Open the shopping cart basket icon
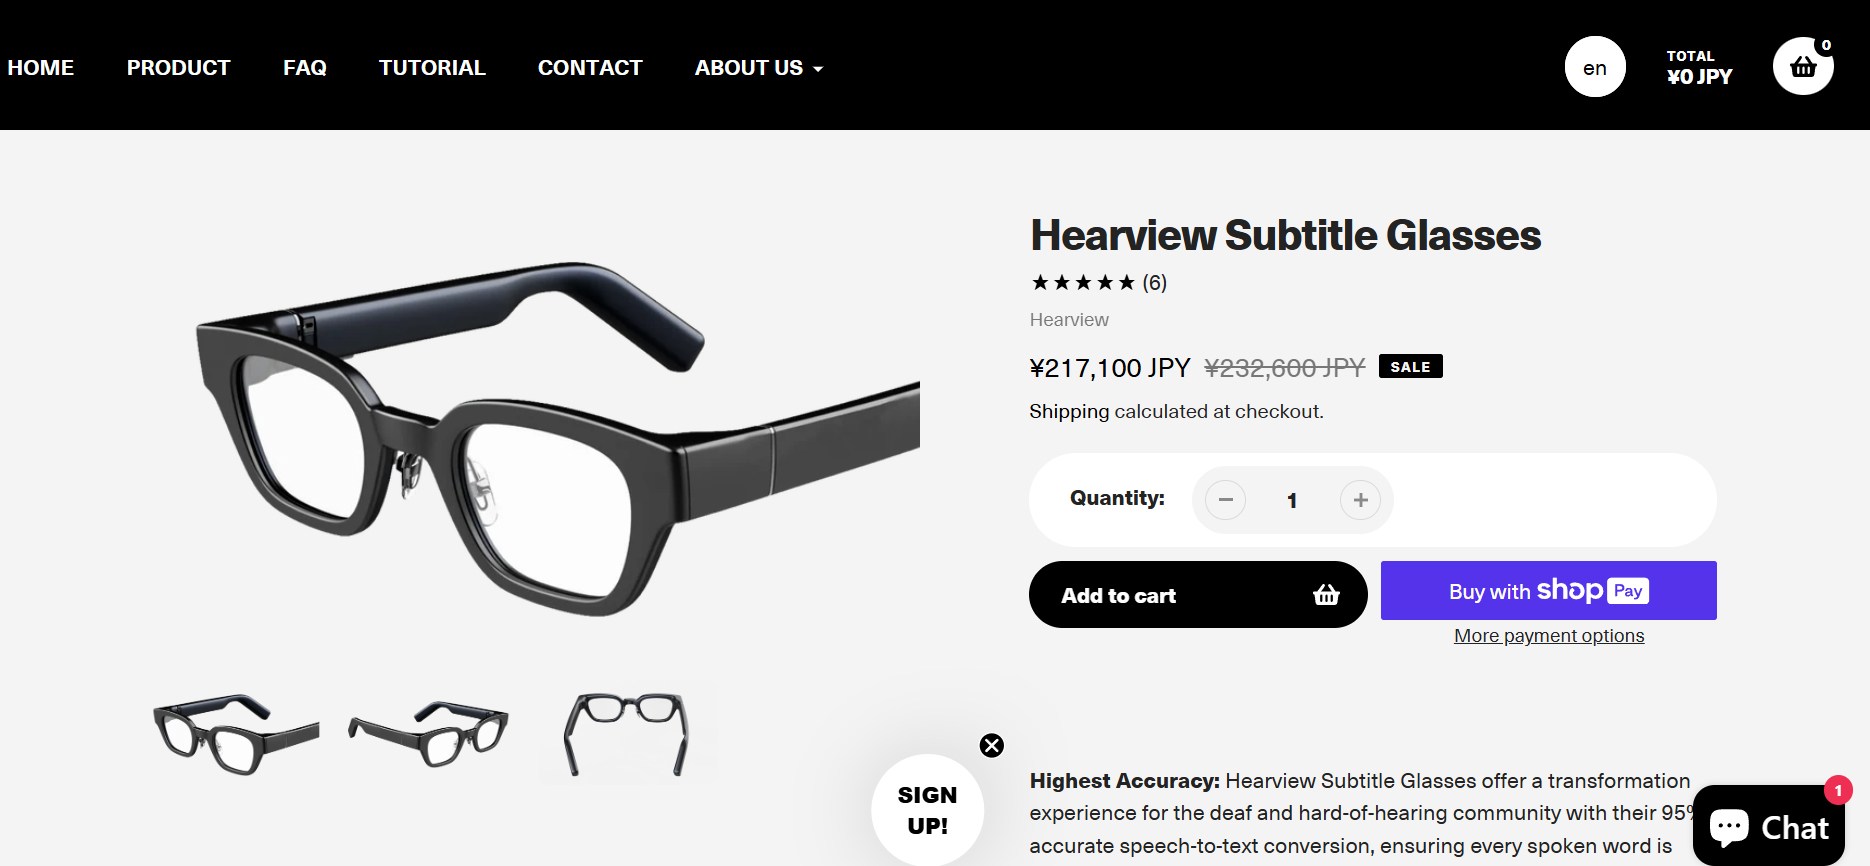Viewport: 1870px width, 866px height. click(1803, 67)
